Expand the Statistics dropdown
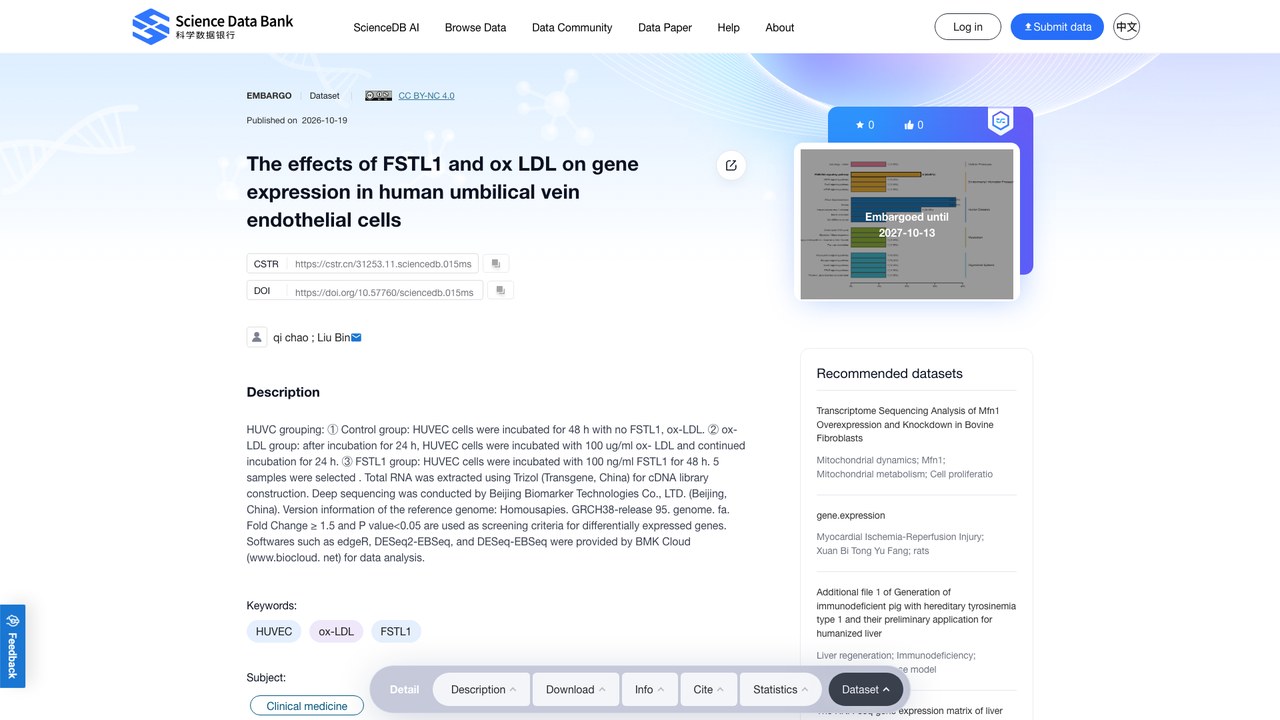 point(781,689)
